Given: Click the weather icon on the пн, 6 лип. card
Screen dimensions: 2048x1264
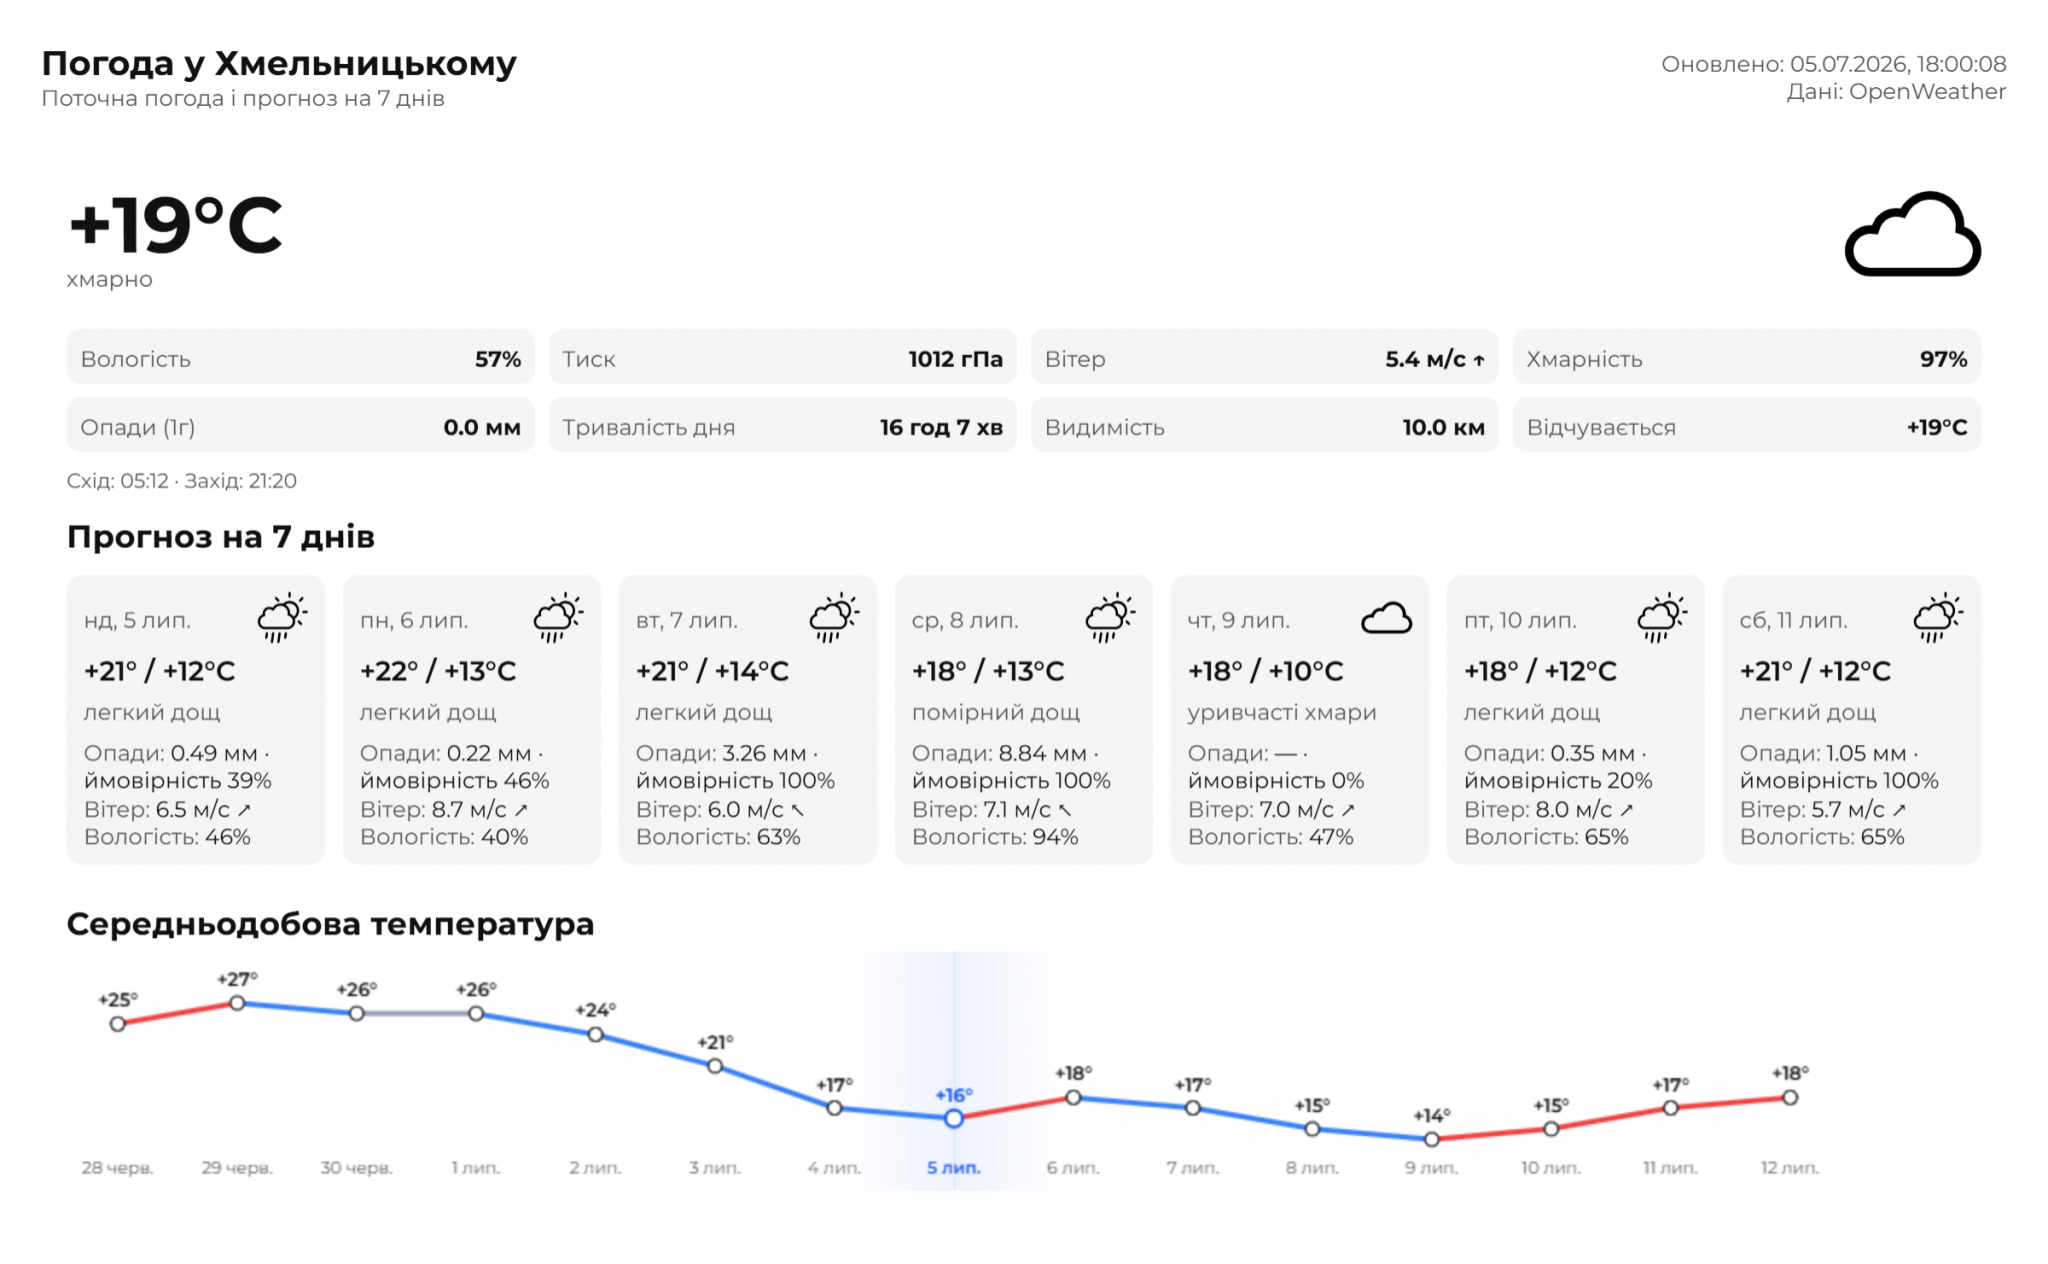Looking at the screenshot, I should 558,617.
